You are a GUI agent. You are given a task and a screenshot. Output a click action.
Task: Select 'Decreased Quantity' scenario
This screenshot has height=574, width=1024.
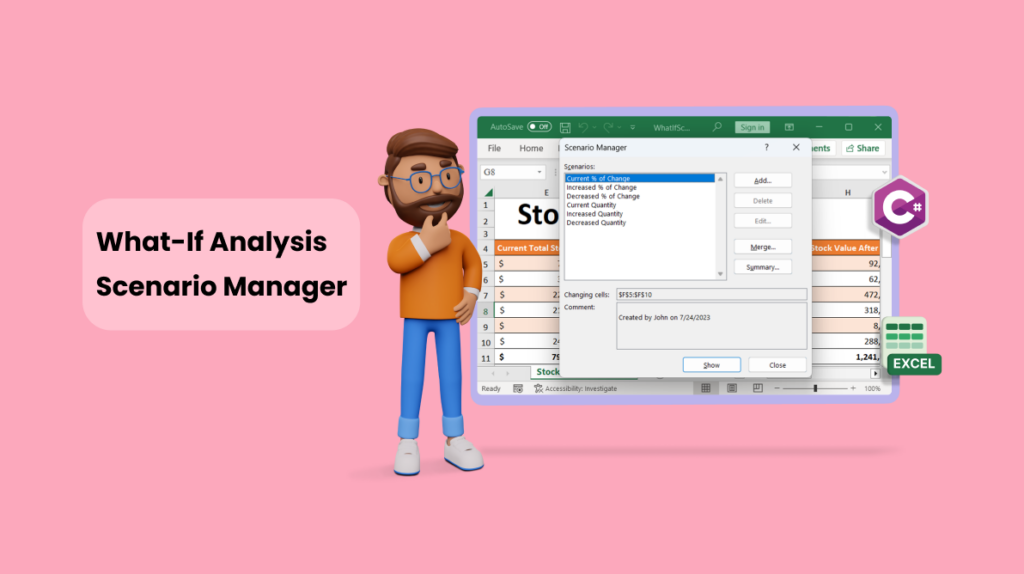point(640,223)
